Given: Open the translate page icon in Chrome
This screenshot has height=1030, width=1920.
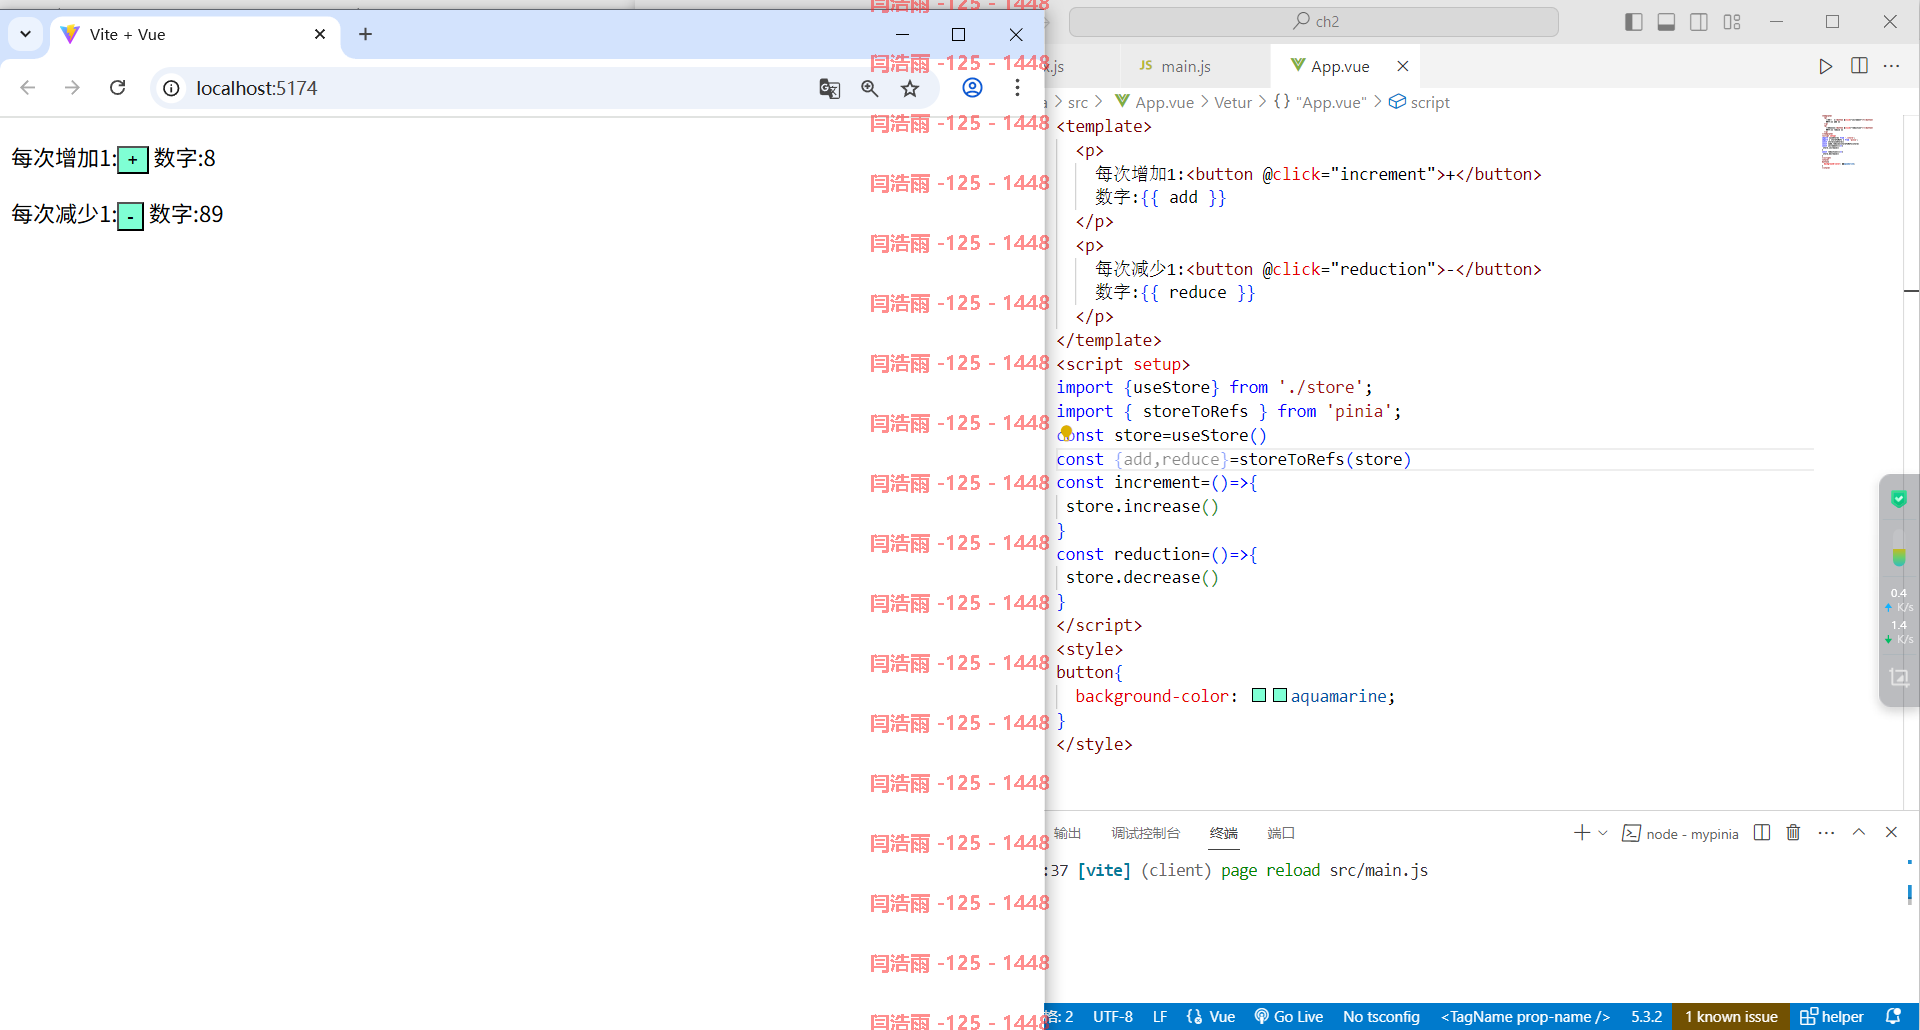Looking at the screenshot, I should [829, 88].
